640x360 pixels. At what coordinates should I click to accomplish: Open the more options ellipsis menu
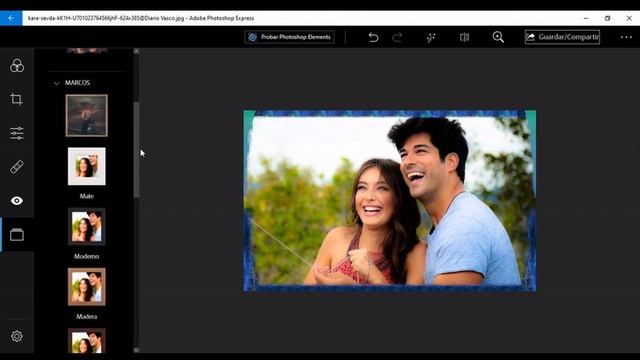pyautogui.click(x=626, y=37)
